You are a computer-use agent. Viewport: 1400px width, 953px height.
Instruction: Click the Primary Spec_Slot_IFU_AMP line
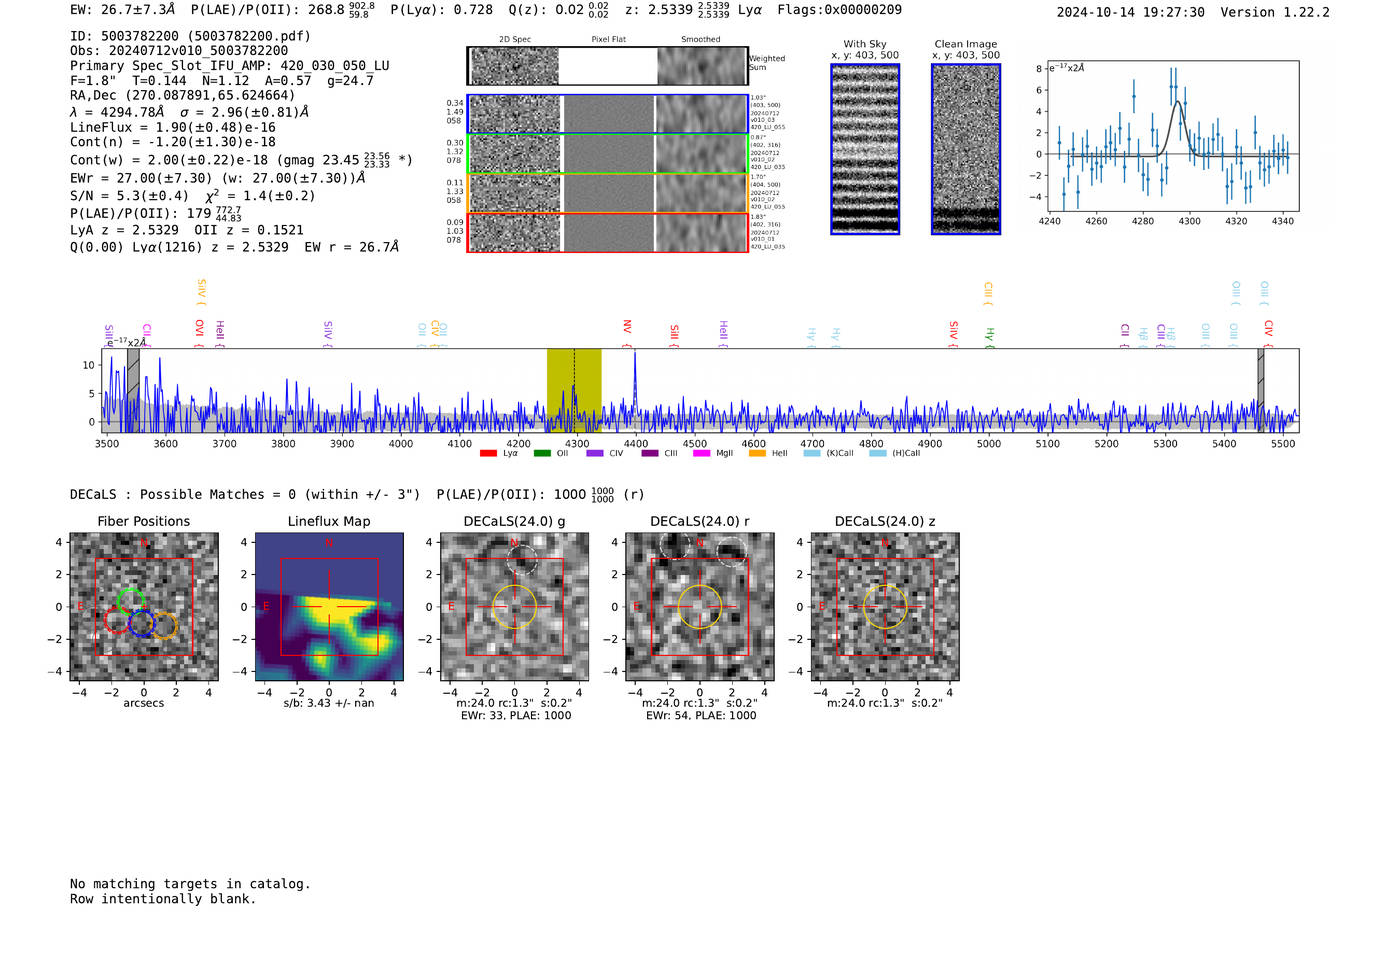(230, 66)
